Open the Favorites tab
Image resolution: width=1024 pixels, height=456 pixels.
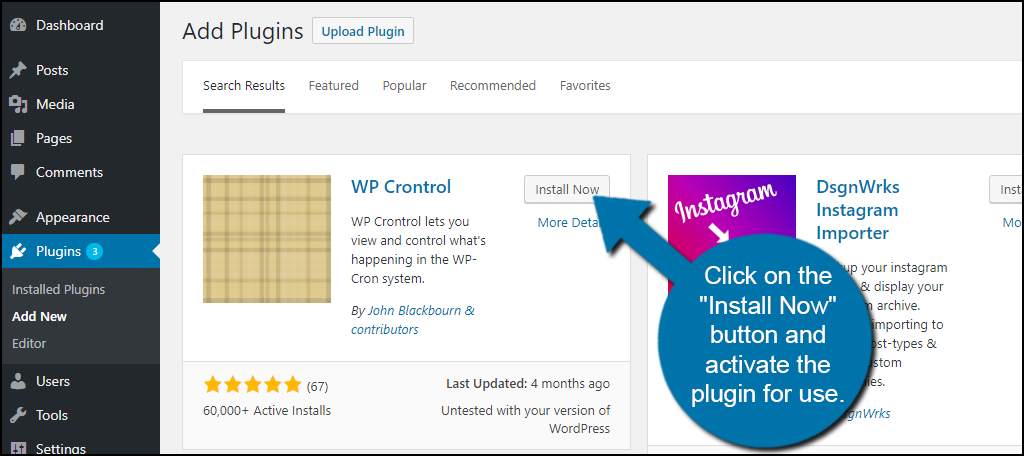tap(585, 86)
